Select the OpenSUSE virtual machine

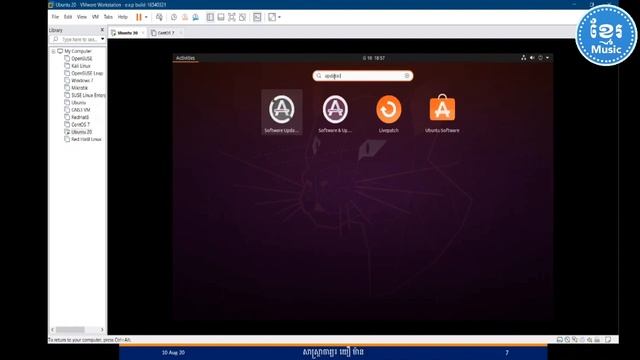pos(78,59)
